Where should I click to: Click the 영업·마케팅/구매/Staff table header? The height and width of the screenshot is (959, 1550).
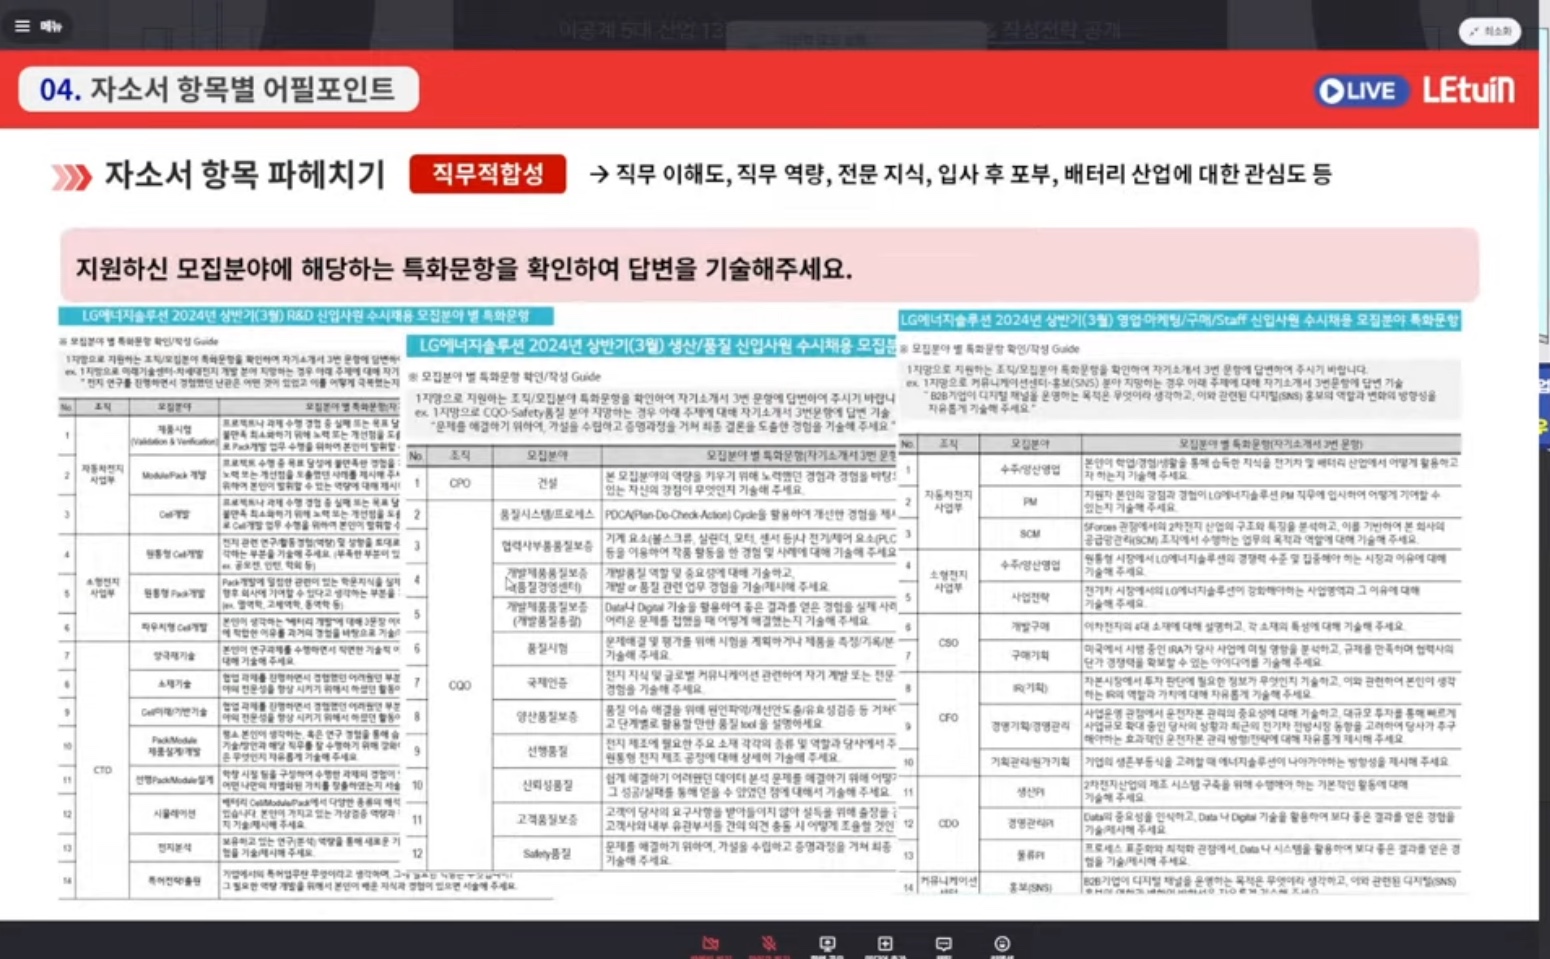(x=1180, y=320)
